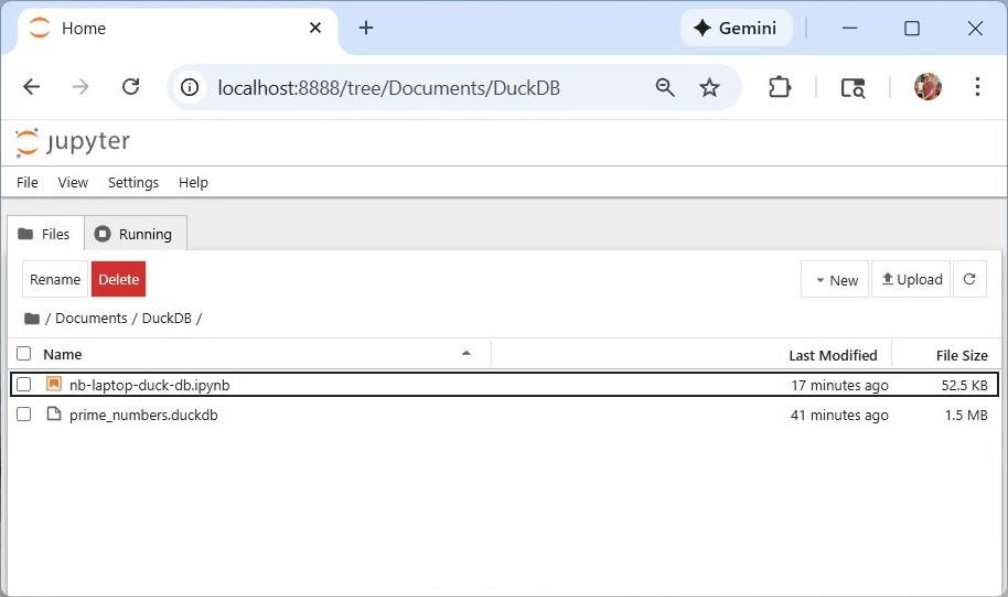Click the zoom magnifier icon in address bar

(665, 88)
